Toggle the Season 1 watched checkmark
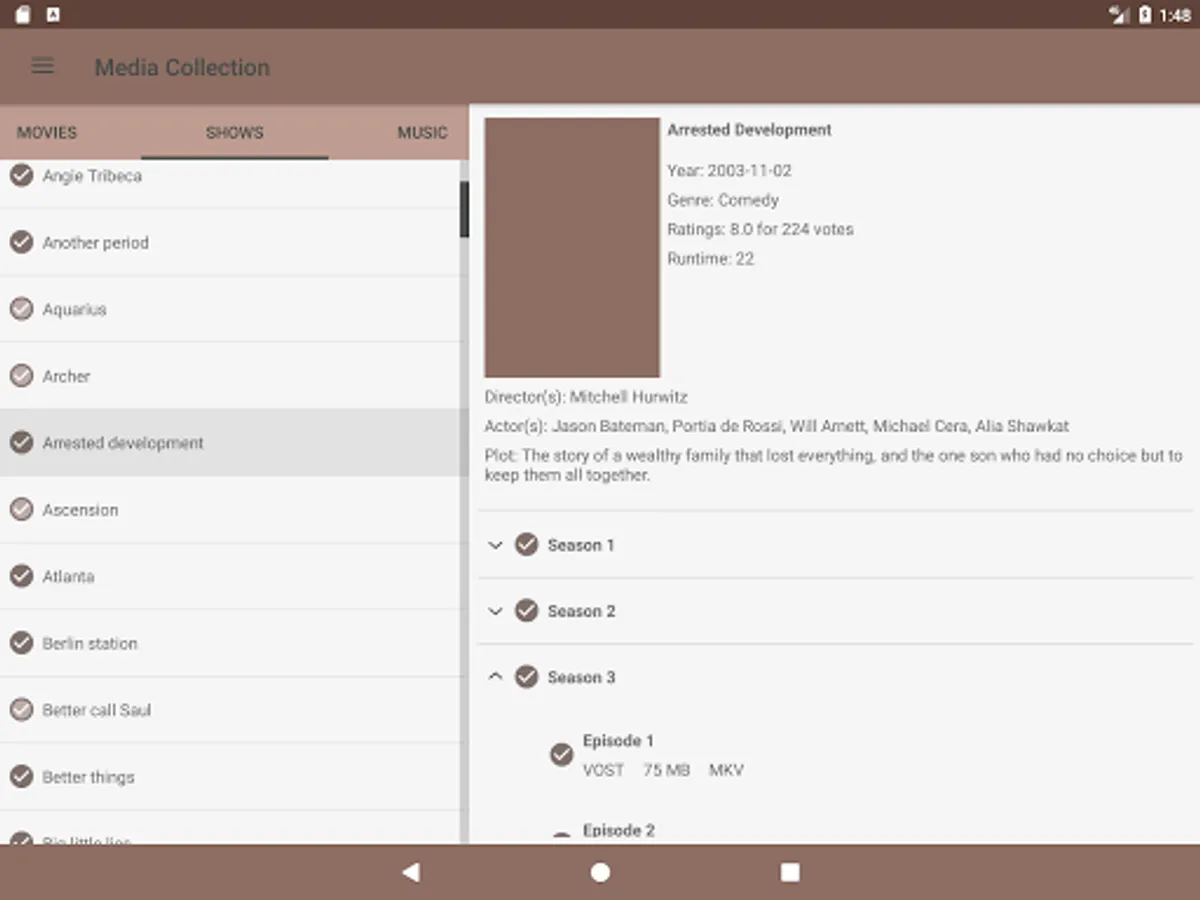The width and height of the screenshot is (1200, 900). point(527,544)
